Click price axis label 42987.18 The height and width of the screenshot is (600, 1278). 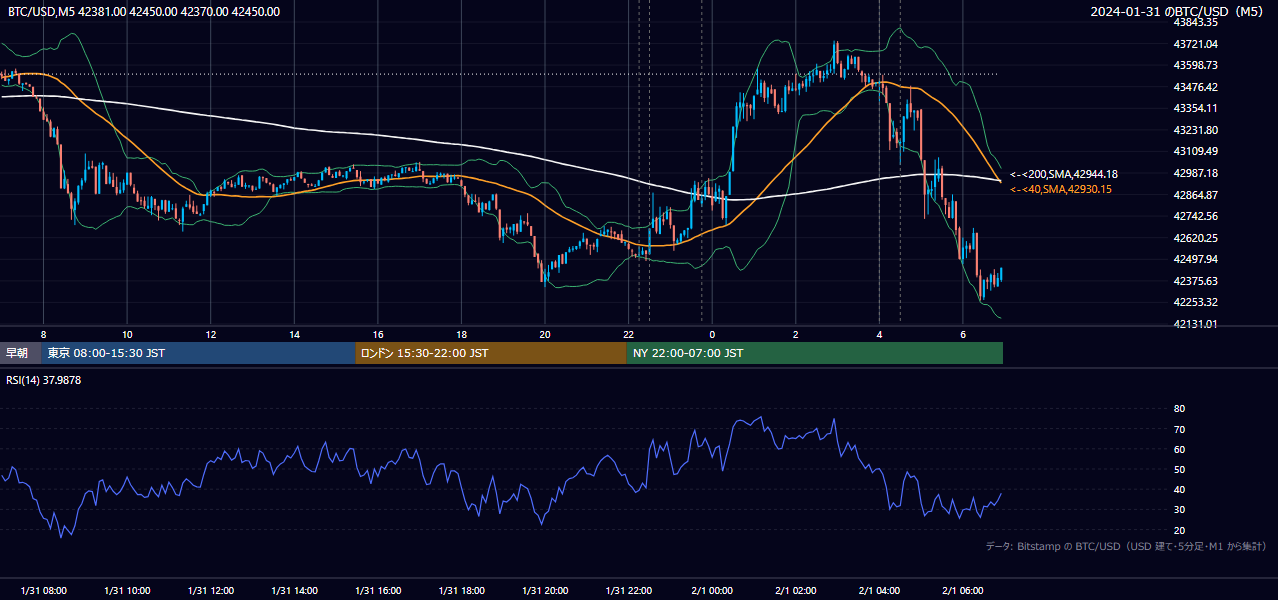[1195, 173]
